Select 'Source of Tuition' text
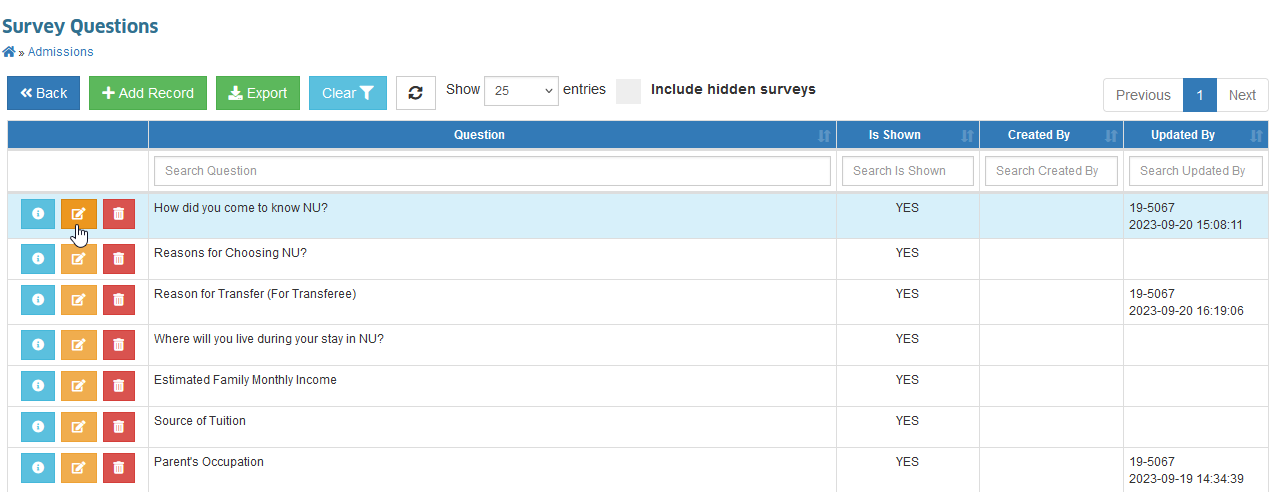 (200, 421)
